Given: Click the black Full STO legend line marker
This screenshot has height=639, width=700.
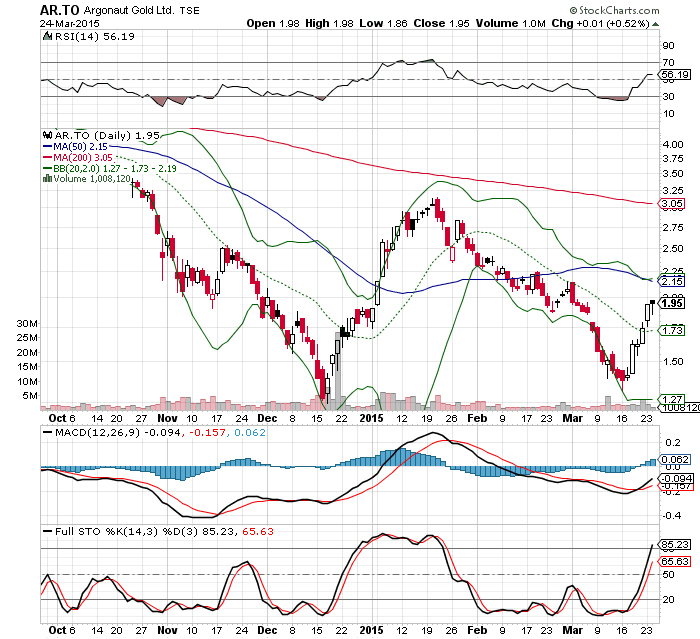Looking at the screenshot, I should (x=47, y=531).
